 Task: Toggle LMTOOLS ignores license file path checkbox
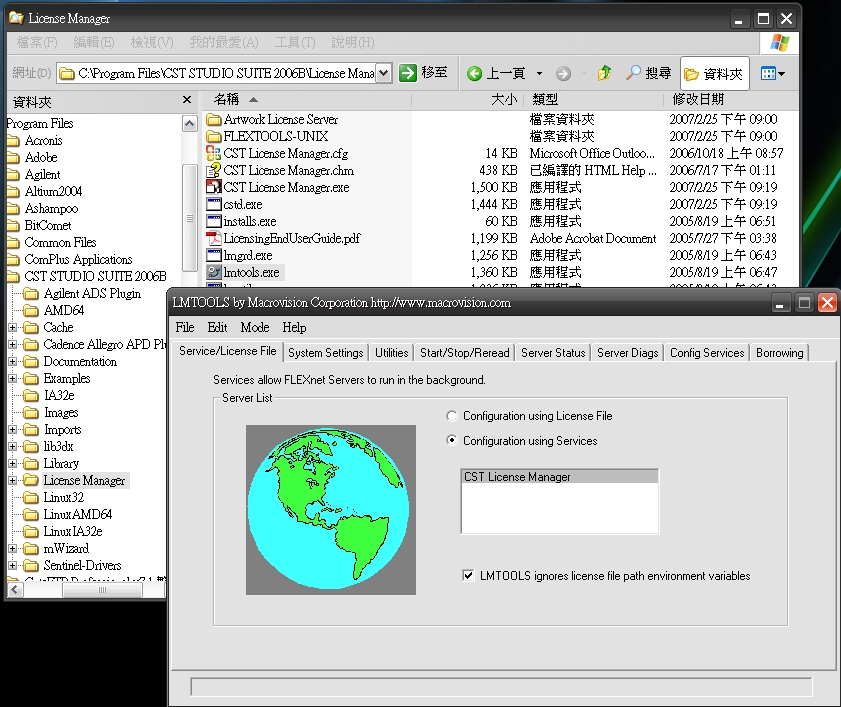(x=468, y=576)
